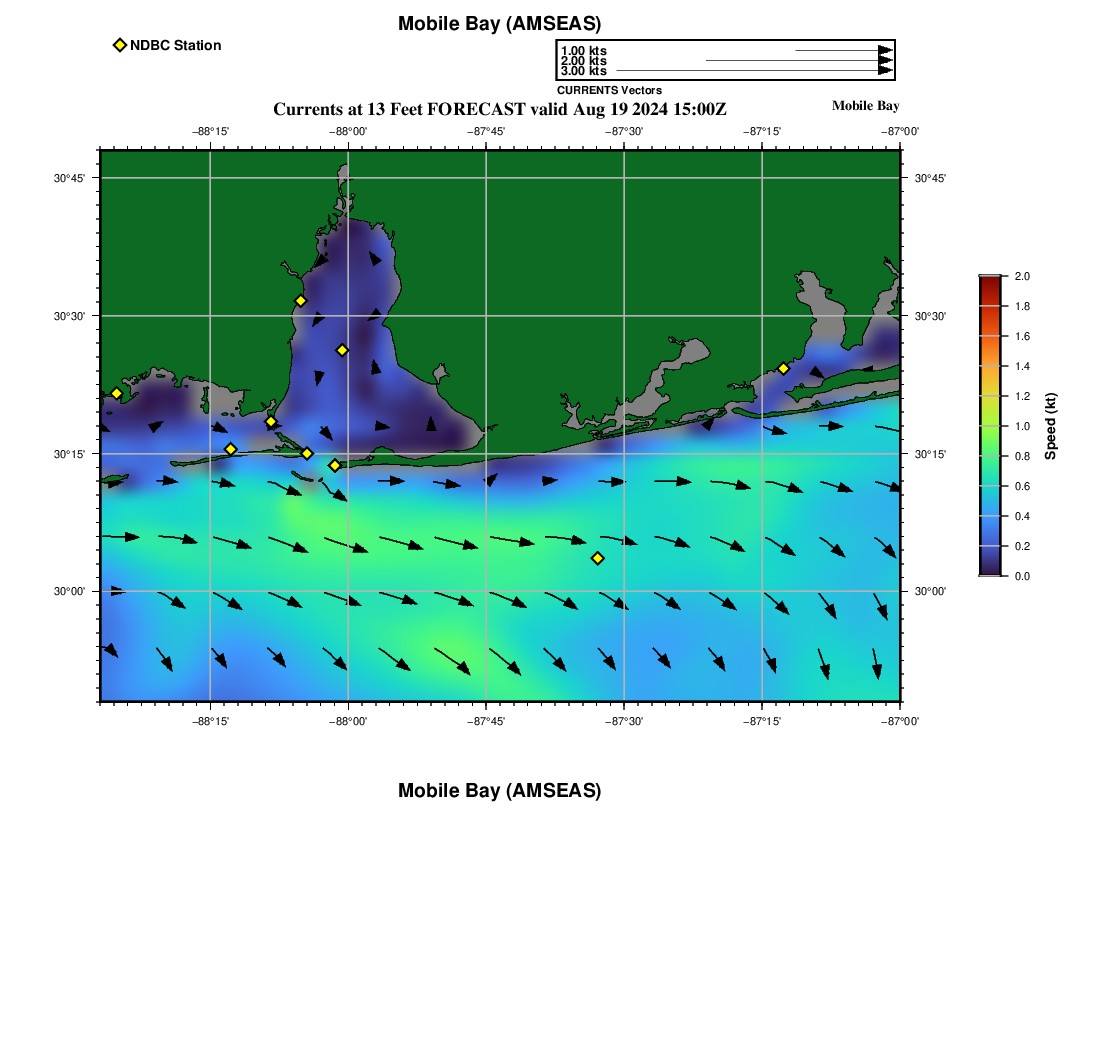Select the easternmost station marker near Pensacola
The image size is (1100, 1050).
point(783,368)
